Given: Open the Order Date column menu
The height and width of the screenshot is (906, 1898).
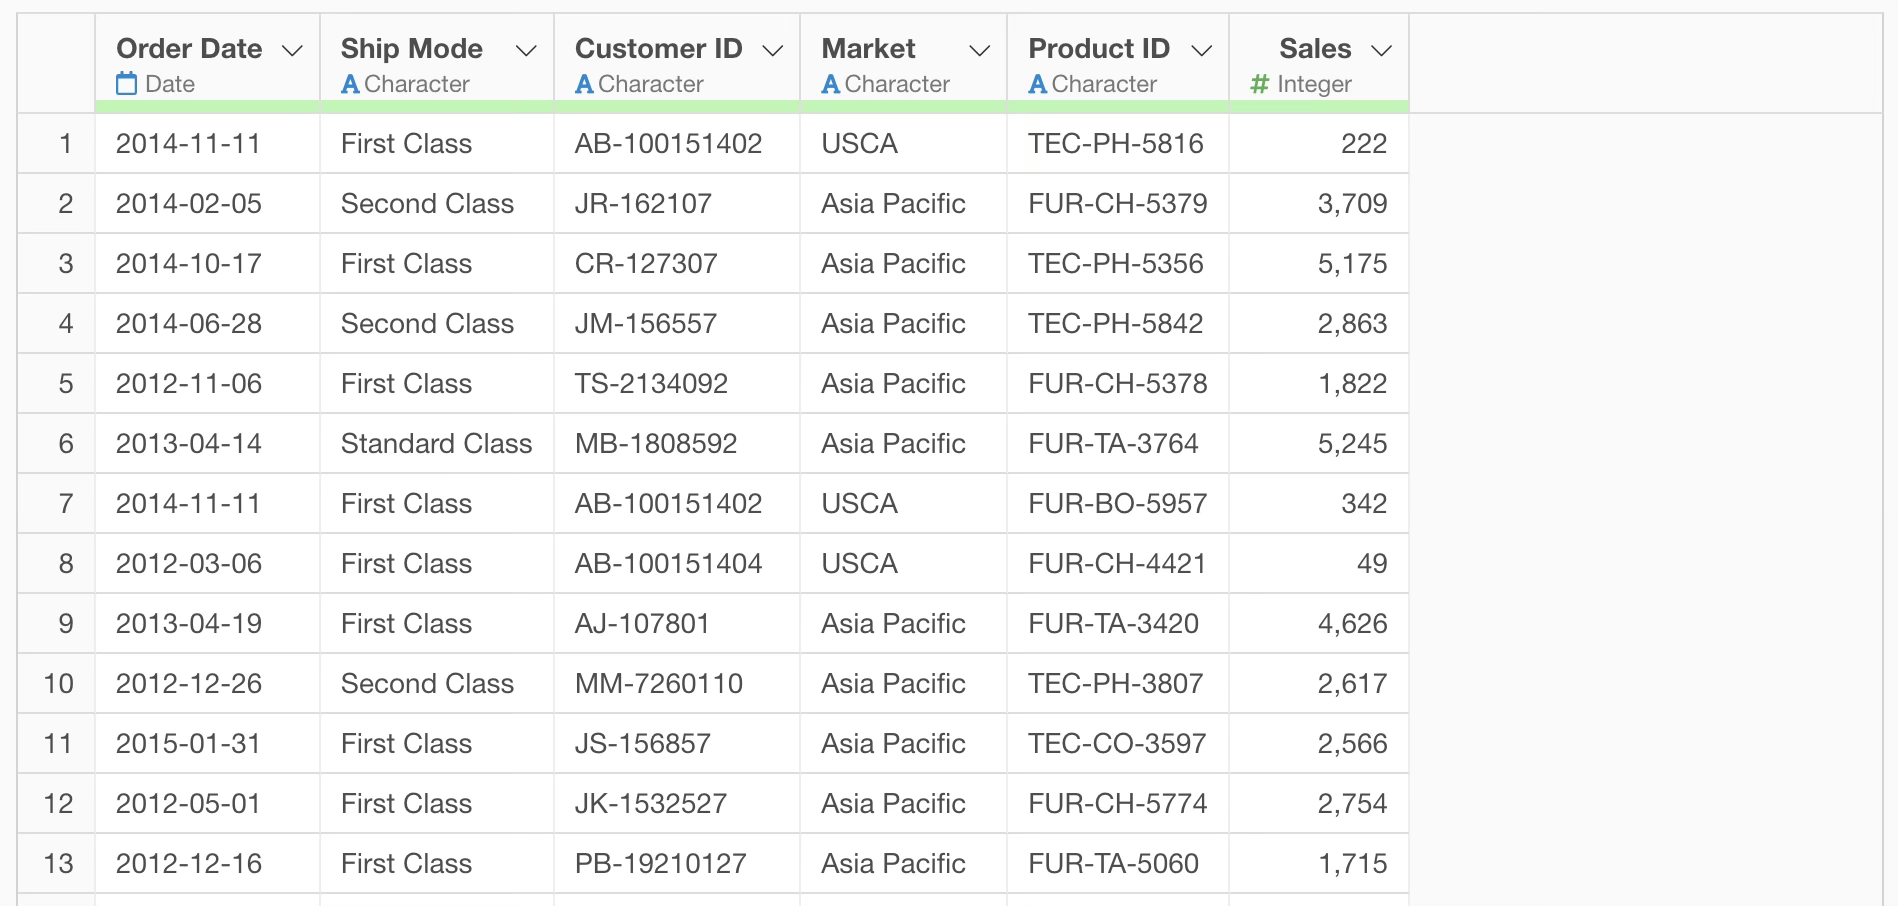Looking at the screenshot, I should pos(292,50).
